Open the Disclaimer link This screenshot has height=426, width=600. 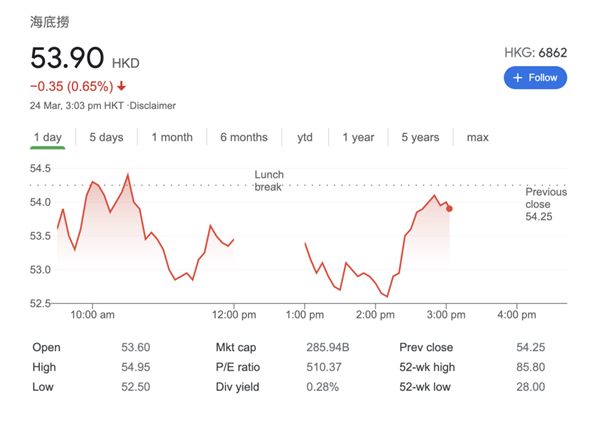[x=153, y=105]
